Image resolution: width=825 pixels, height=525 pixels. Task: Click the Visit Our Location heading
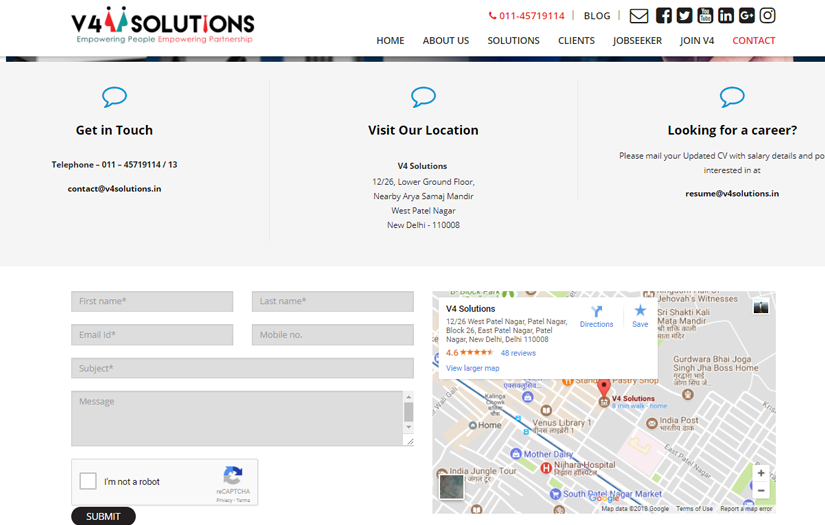tap(423, 130)
